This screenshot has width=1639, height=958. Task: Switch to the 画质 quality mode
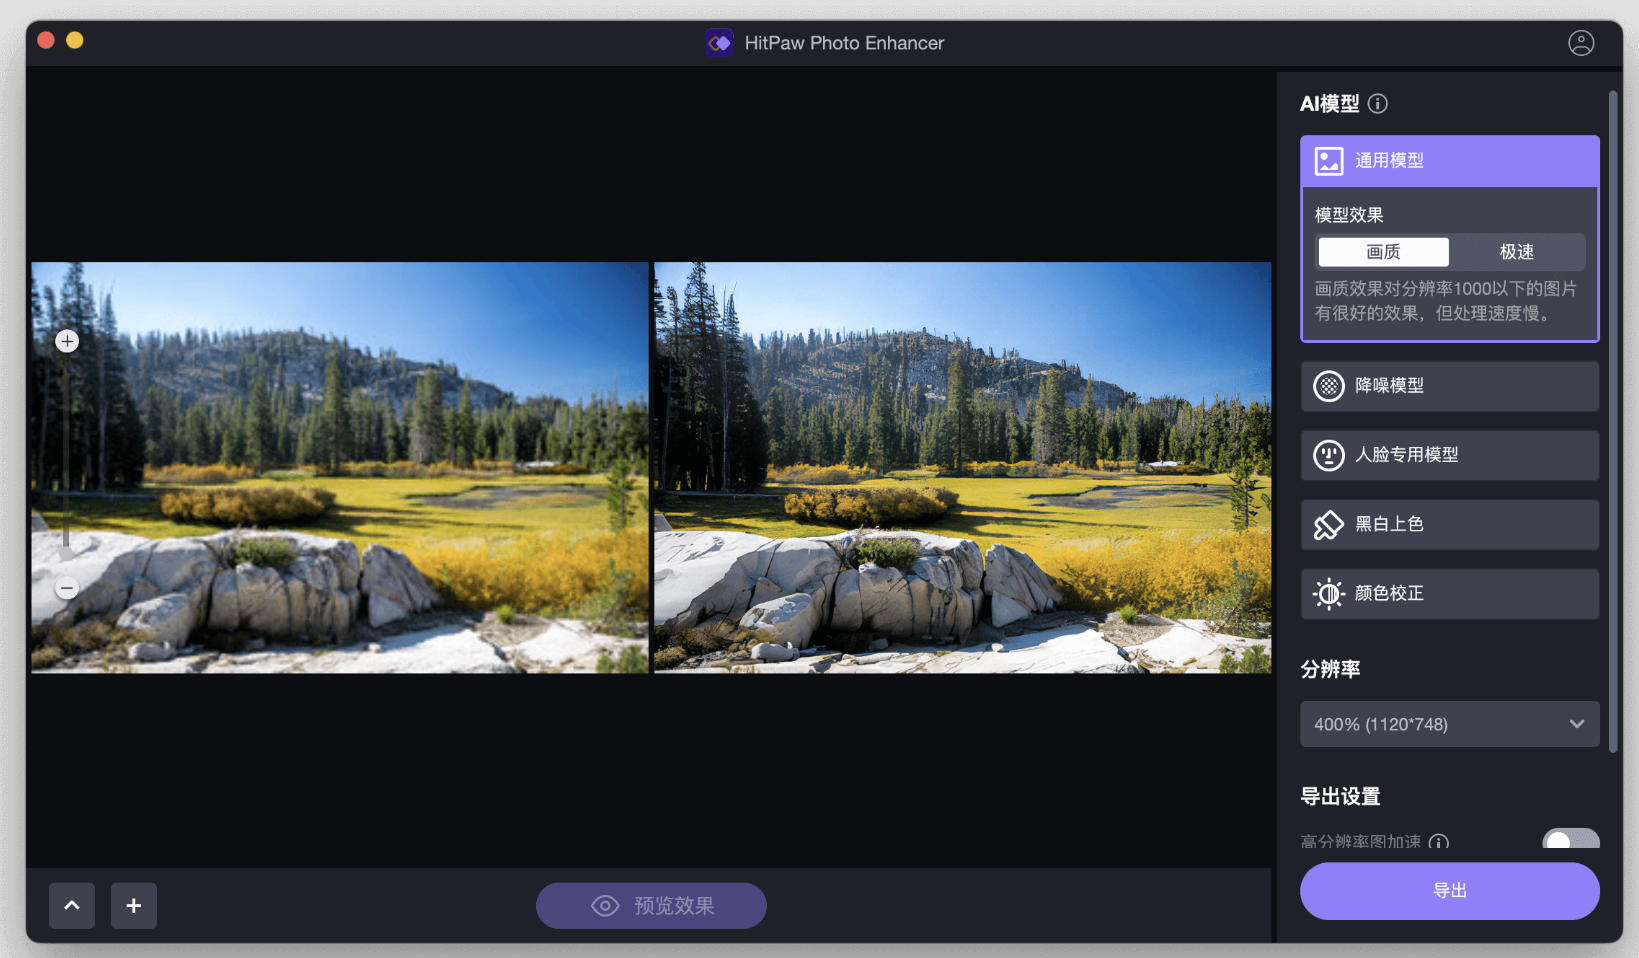[1382, 252]
